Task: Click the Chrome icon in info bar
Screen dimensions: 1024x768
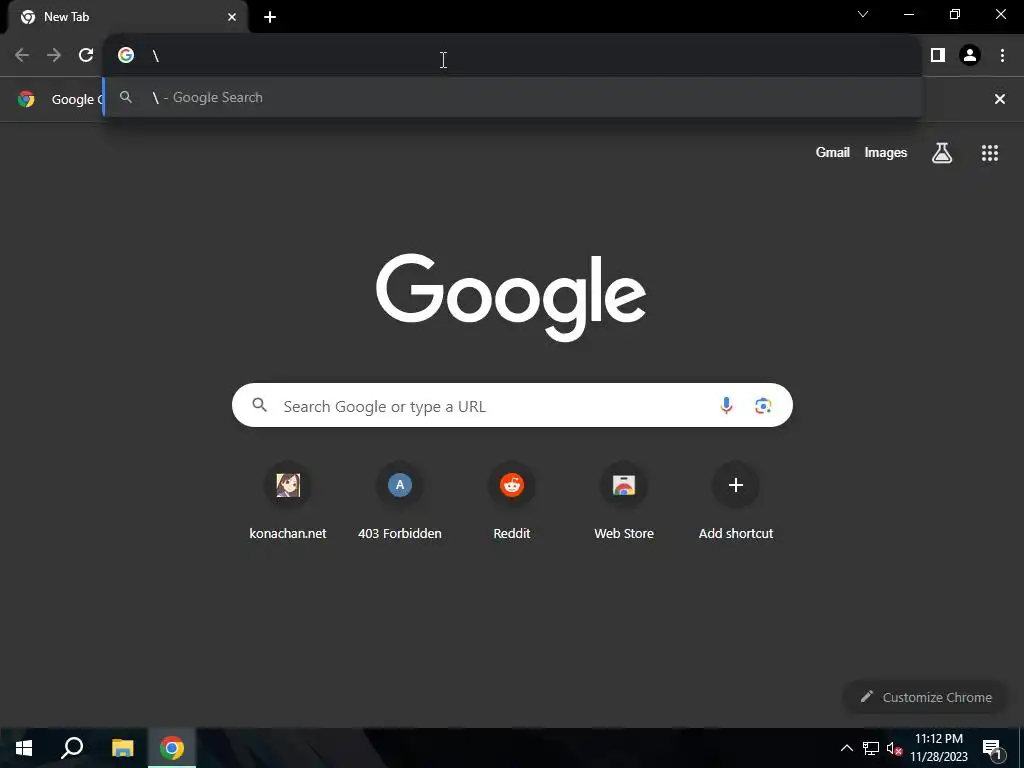Action: (26, 99)
